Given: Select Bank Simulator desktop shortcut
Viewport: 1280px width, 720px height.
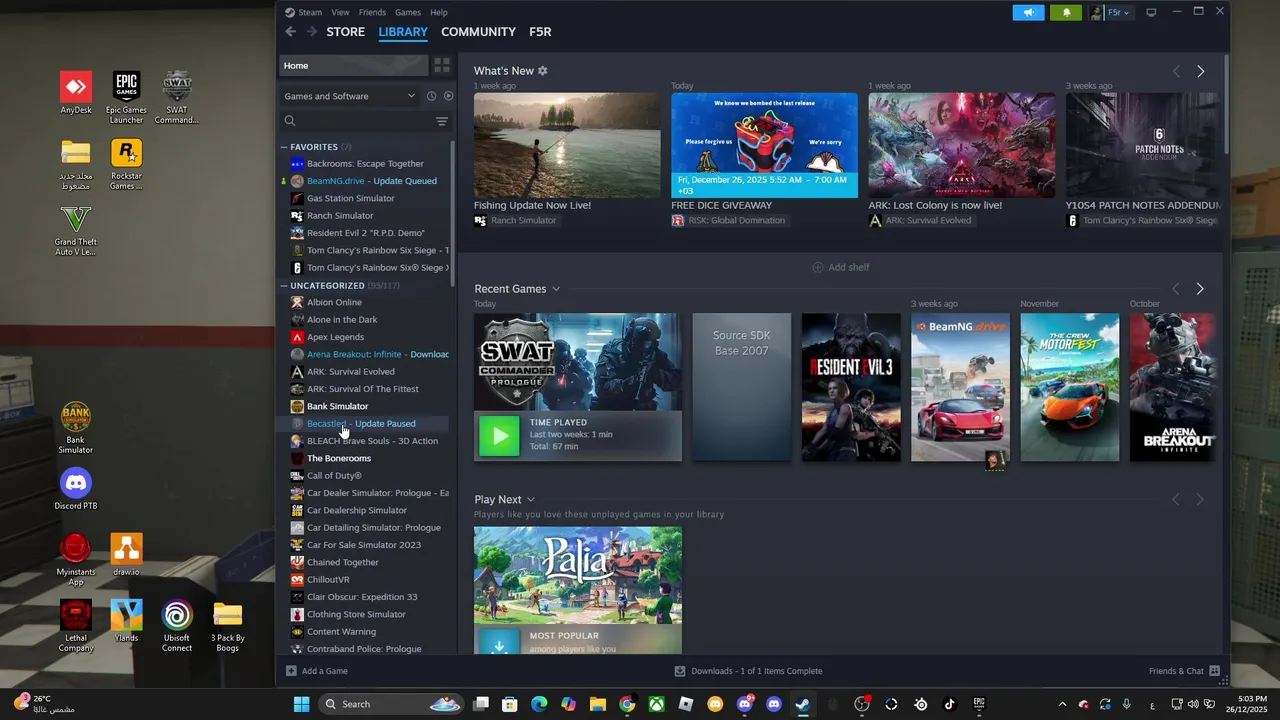Looking at the screenshot, I should (x=76, y=428).
